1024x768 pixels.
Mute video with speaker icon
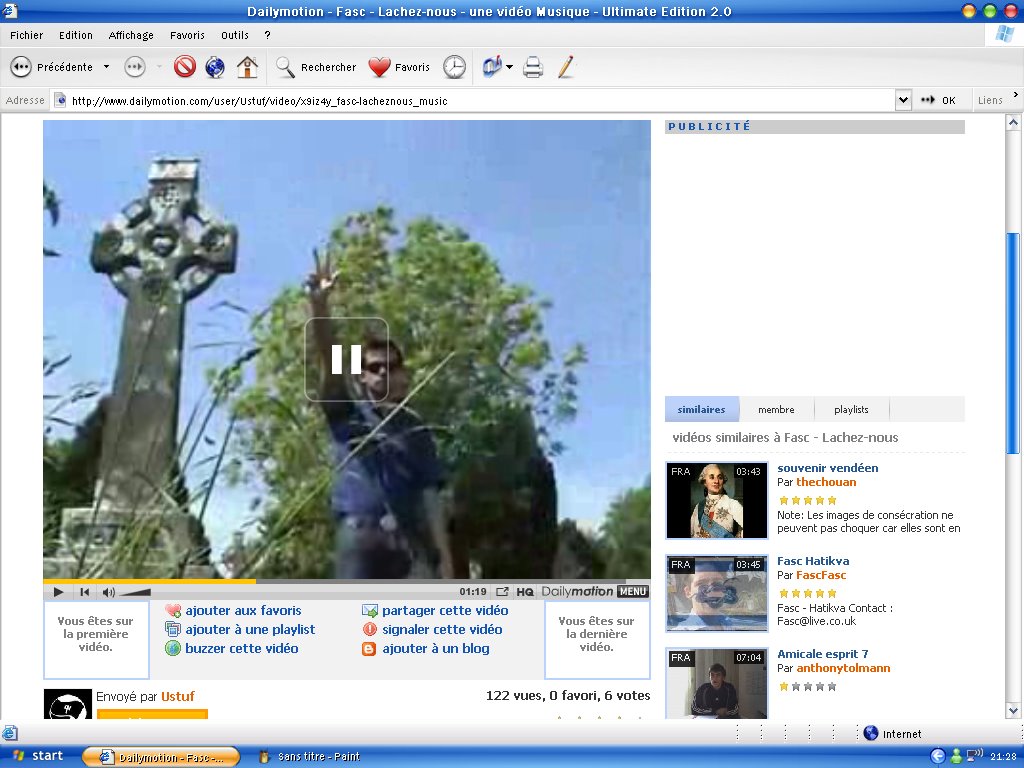(x=108, y=592)
